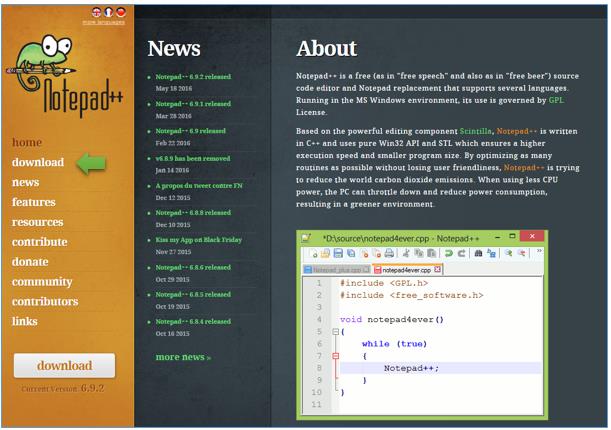The image size is (611, 430).
Task: Open Notepad++ 6.8.4 released news
Action: point(193,322)
